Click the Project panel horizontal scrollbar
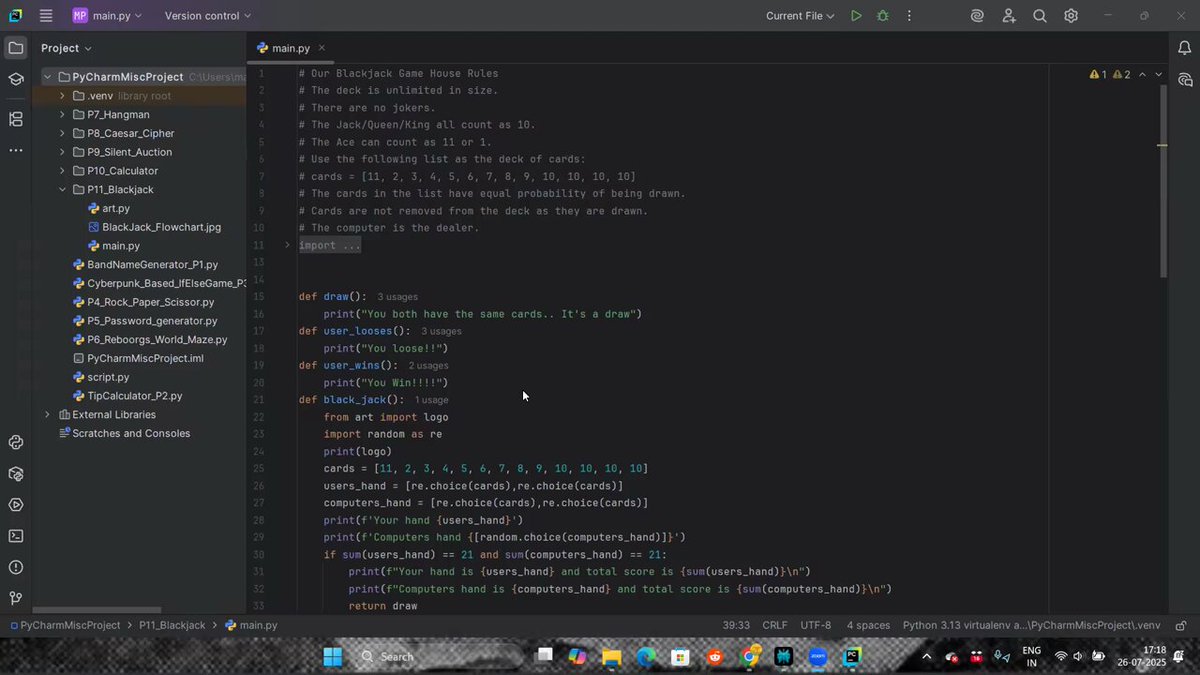The width and height of the screenshot is (1200, 675). pos(98,610)
